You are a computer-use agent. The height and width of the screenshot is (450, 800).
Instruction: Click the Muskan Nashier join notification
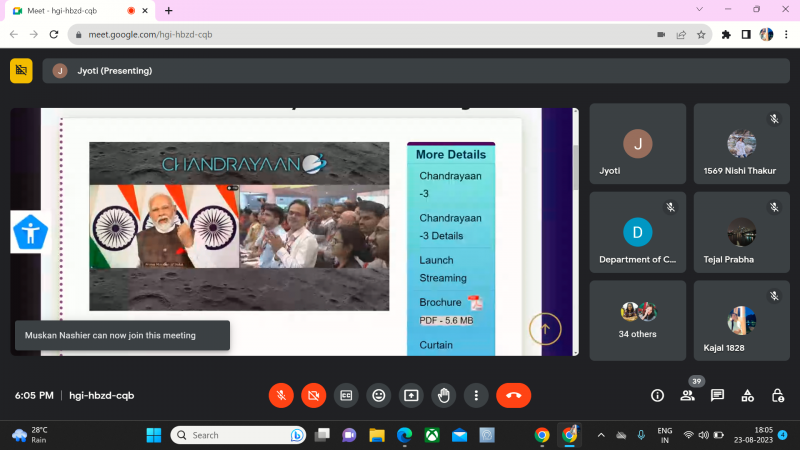click(x=122, y=335)
